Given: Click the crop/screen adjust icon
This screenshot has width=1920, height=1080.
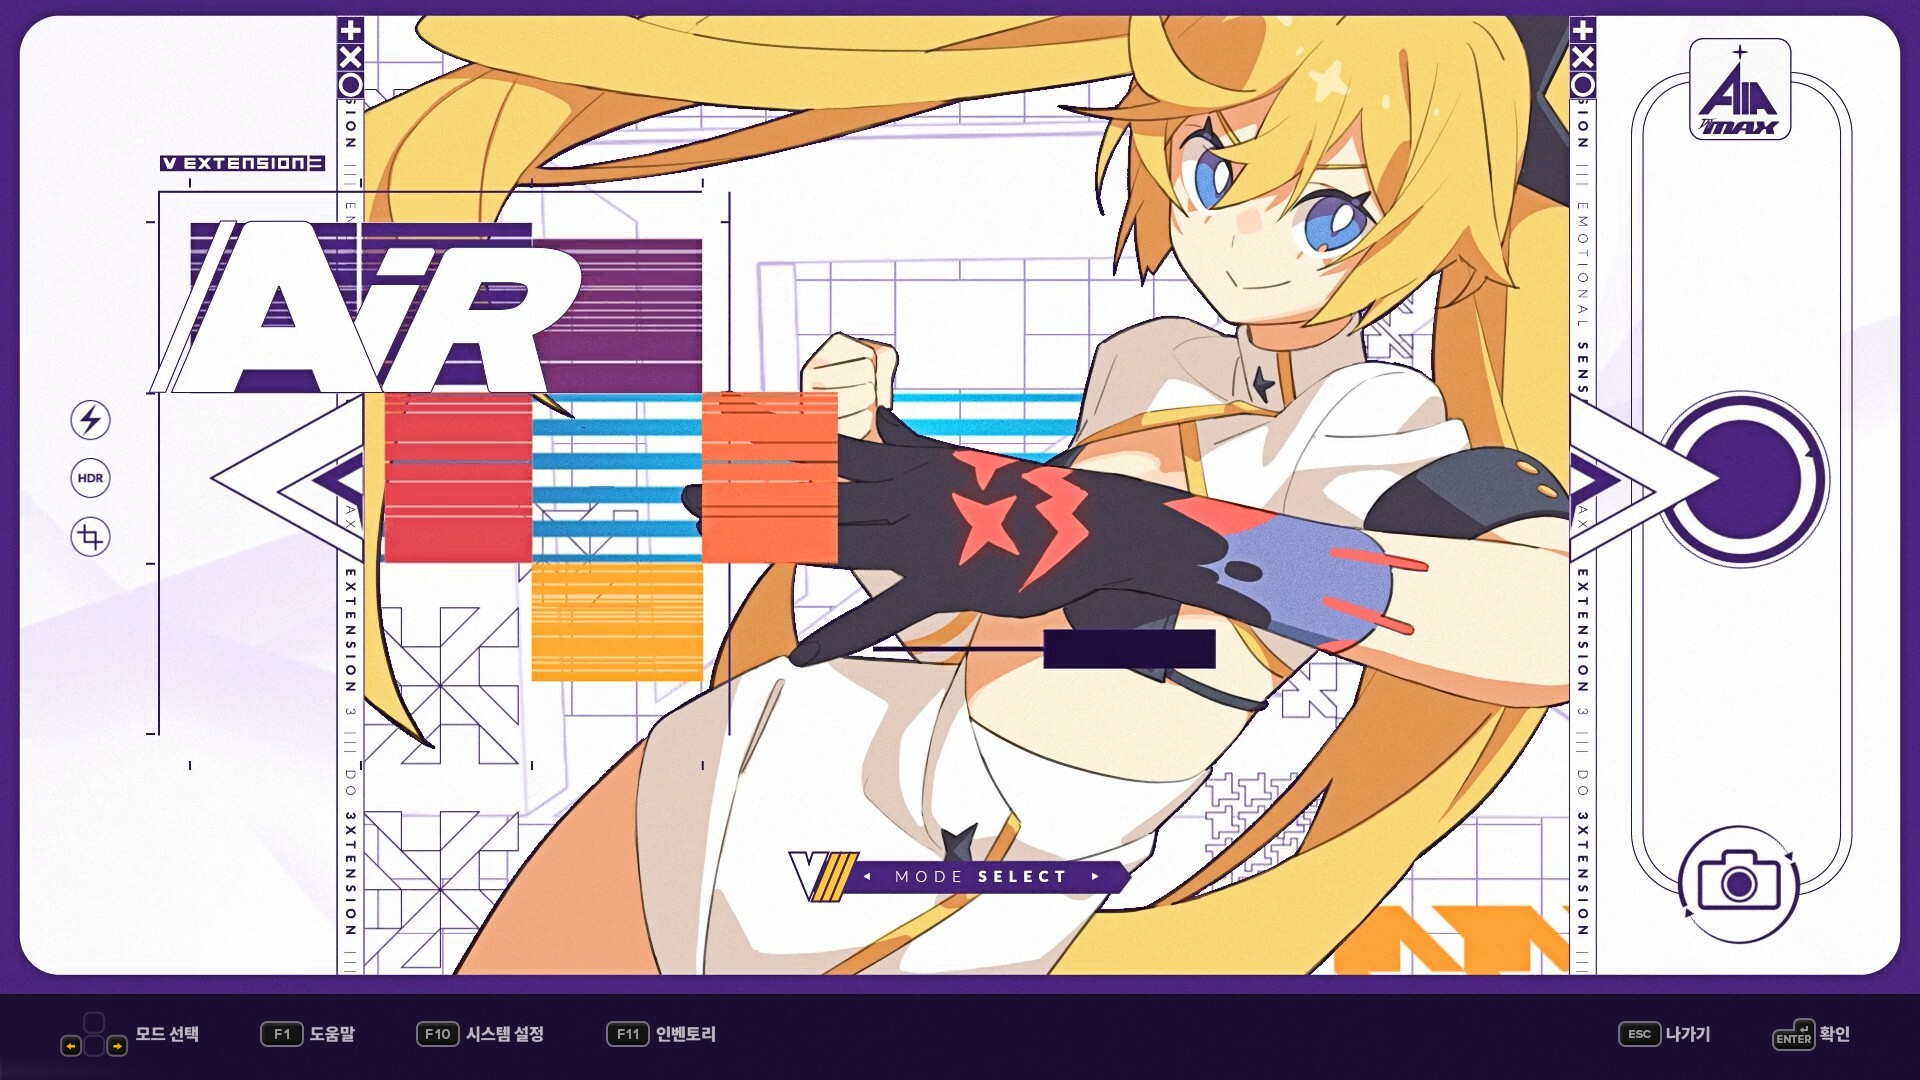Looking at the screenshot, I should tap(90, 537).
